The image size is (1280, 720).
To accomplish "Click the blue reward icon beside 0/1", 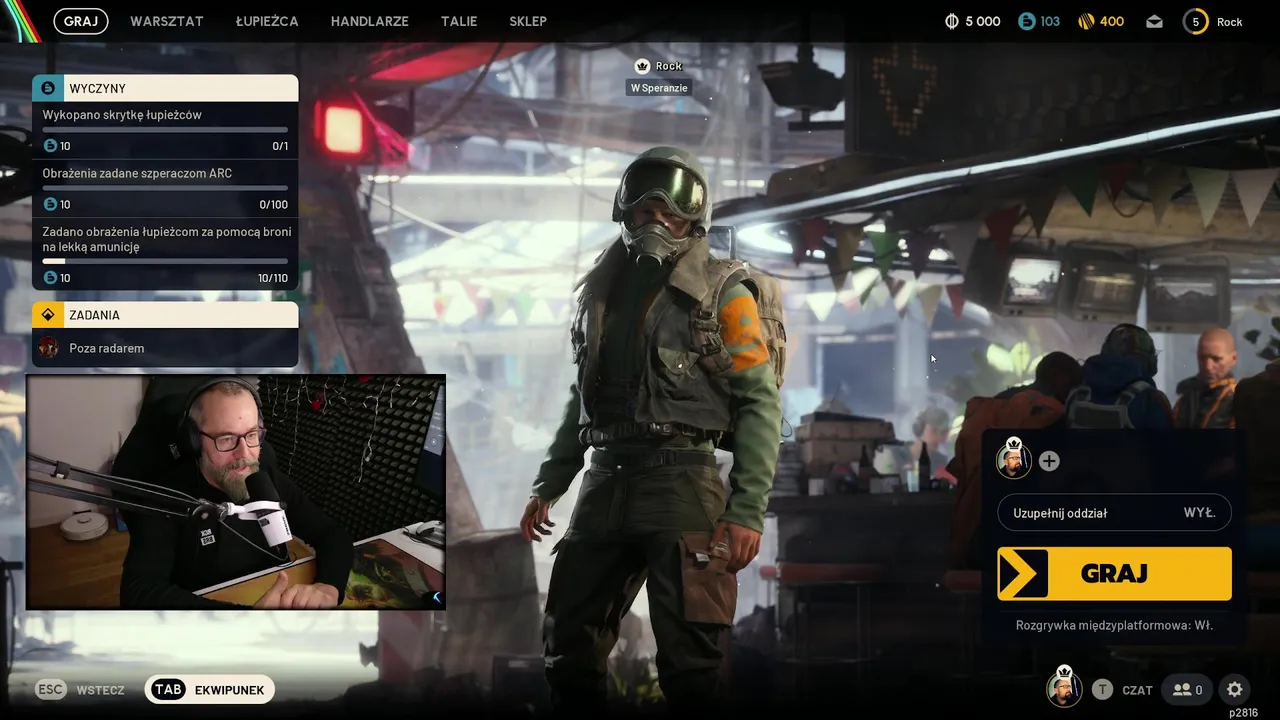I will click(x=51, y=146).
